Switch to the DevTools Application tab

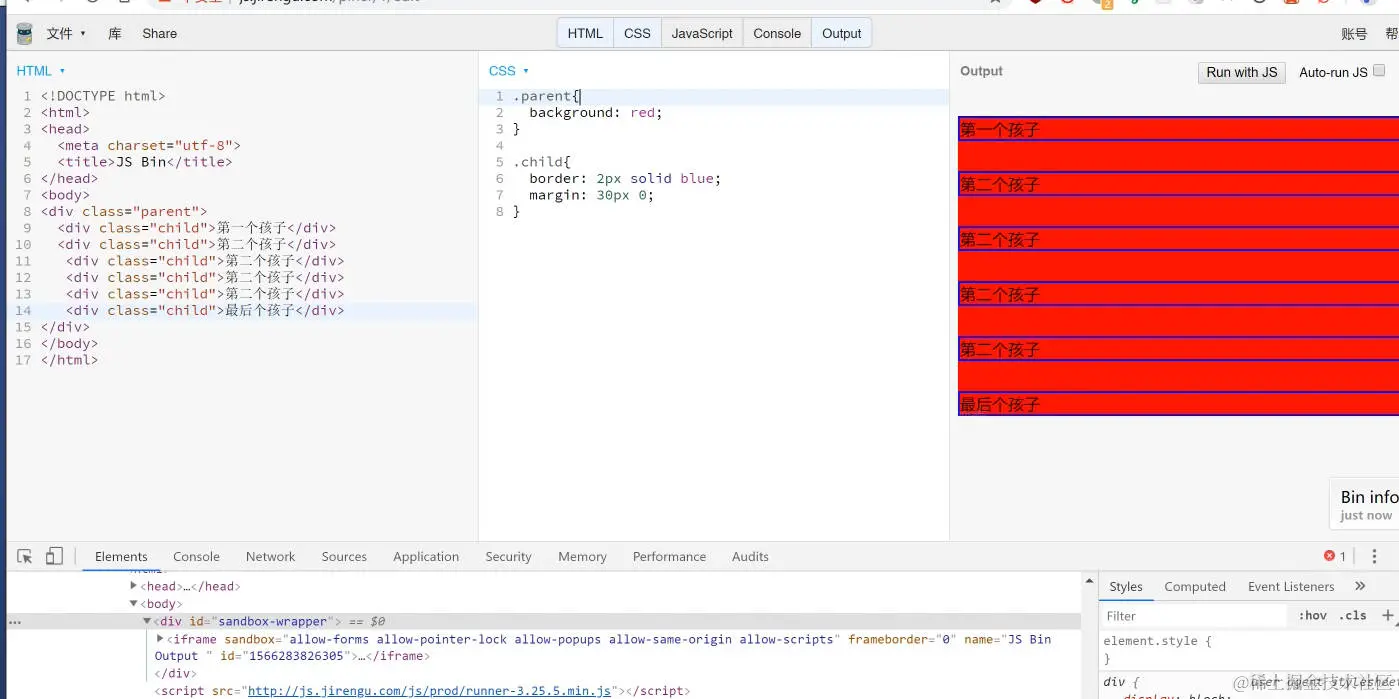click(426, 557)
